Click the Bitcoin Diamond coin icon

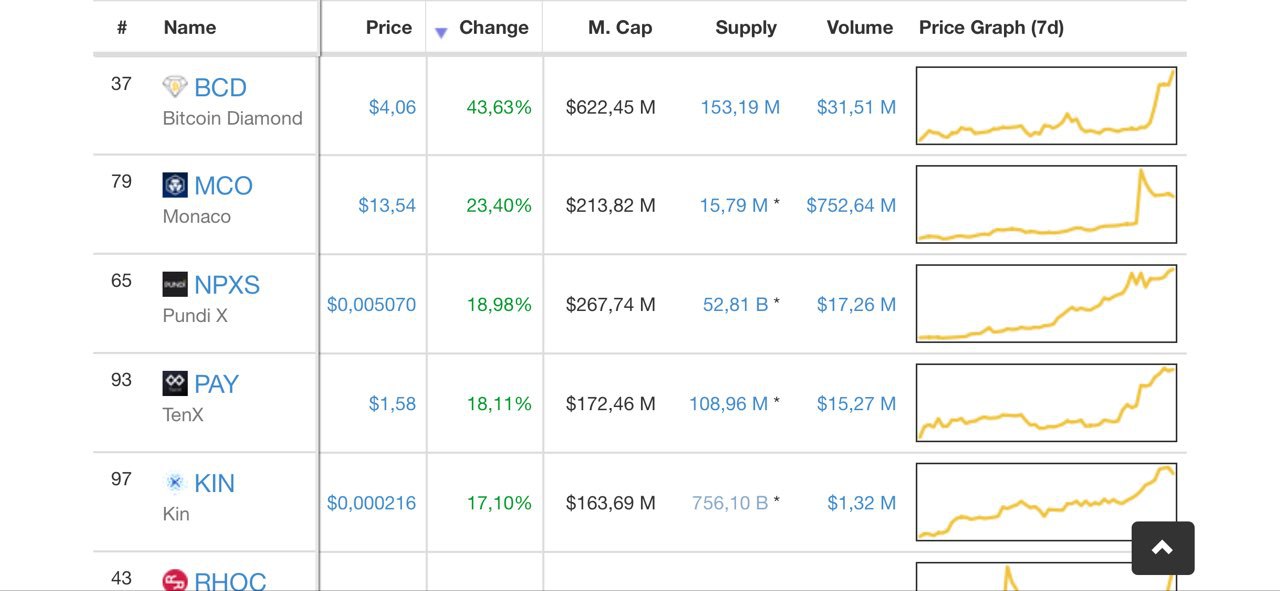tap(175, 87)
